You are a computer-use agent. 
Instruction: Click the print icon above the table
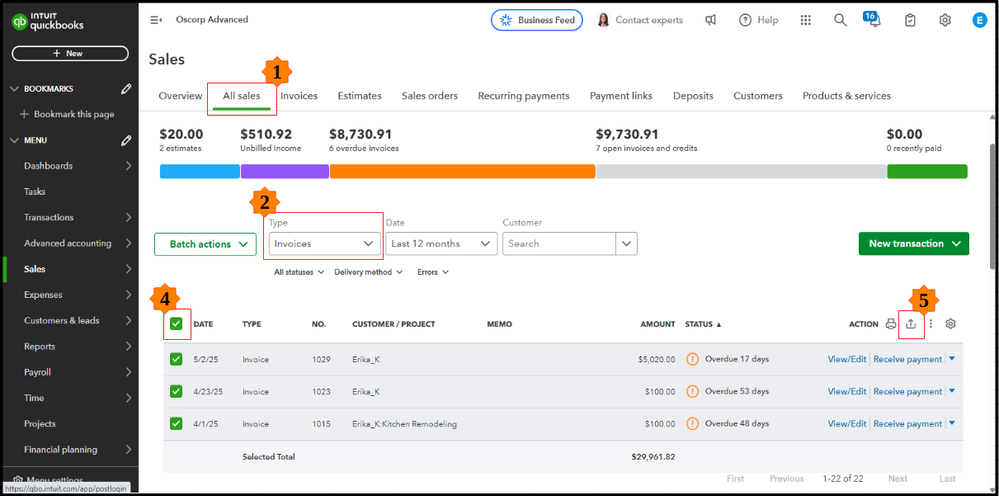pos(891,324)
